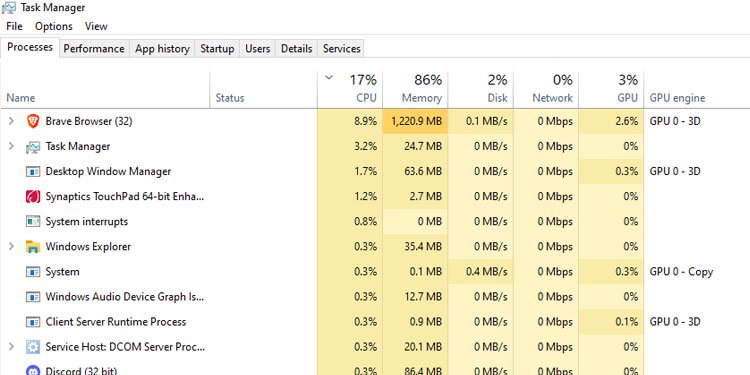Screen dimensions: 750x375
Task: Switch to the Services tab
Action: 342,49
